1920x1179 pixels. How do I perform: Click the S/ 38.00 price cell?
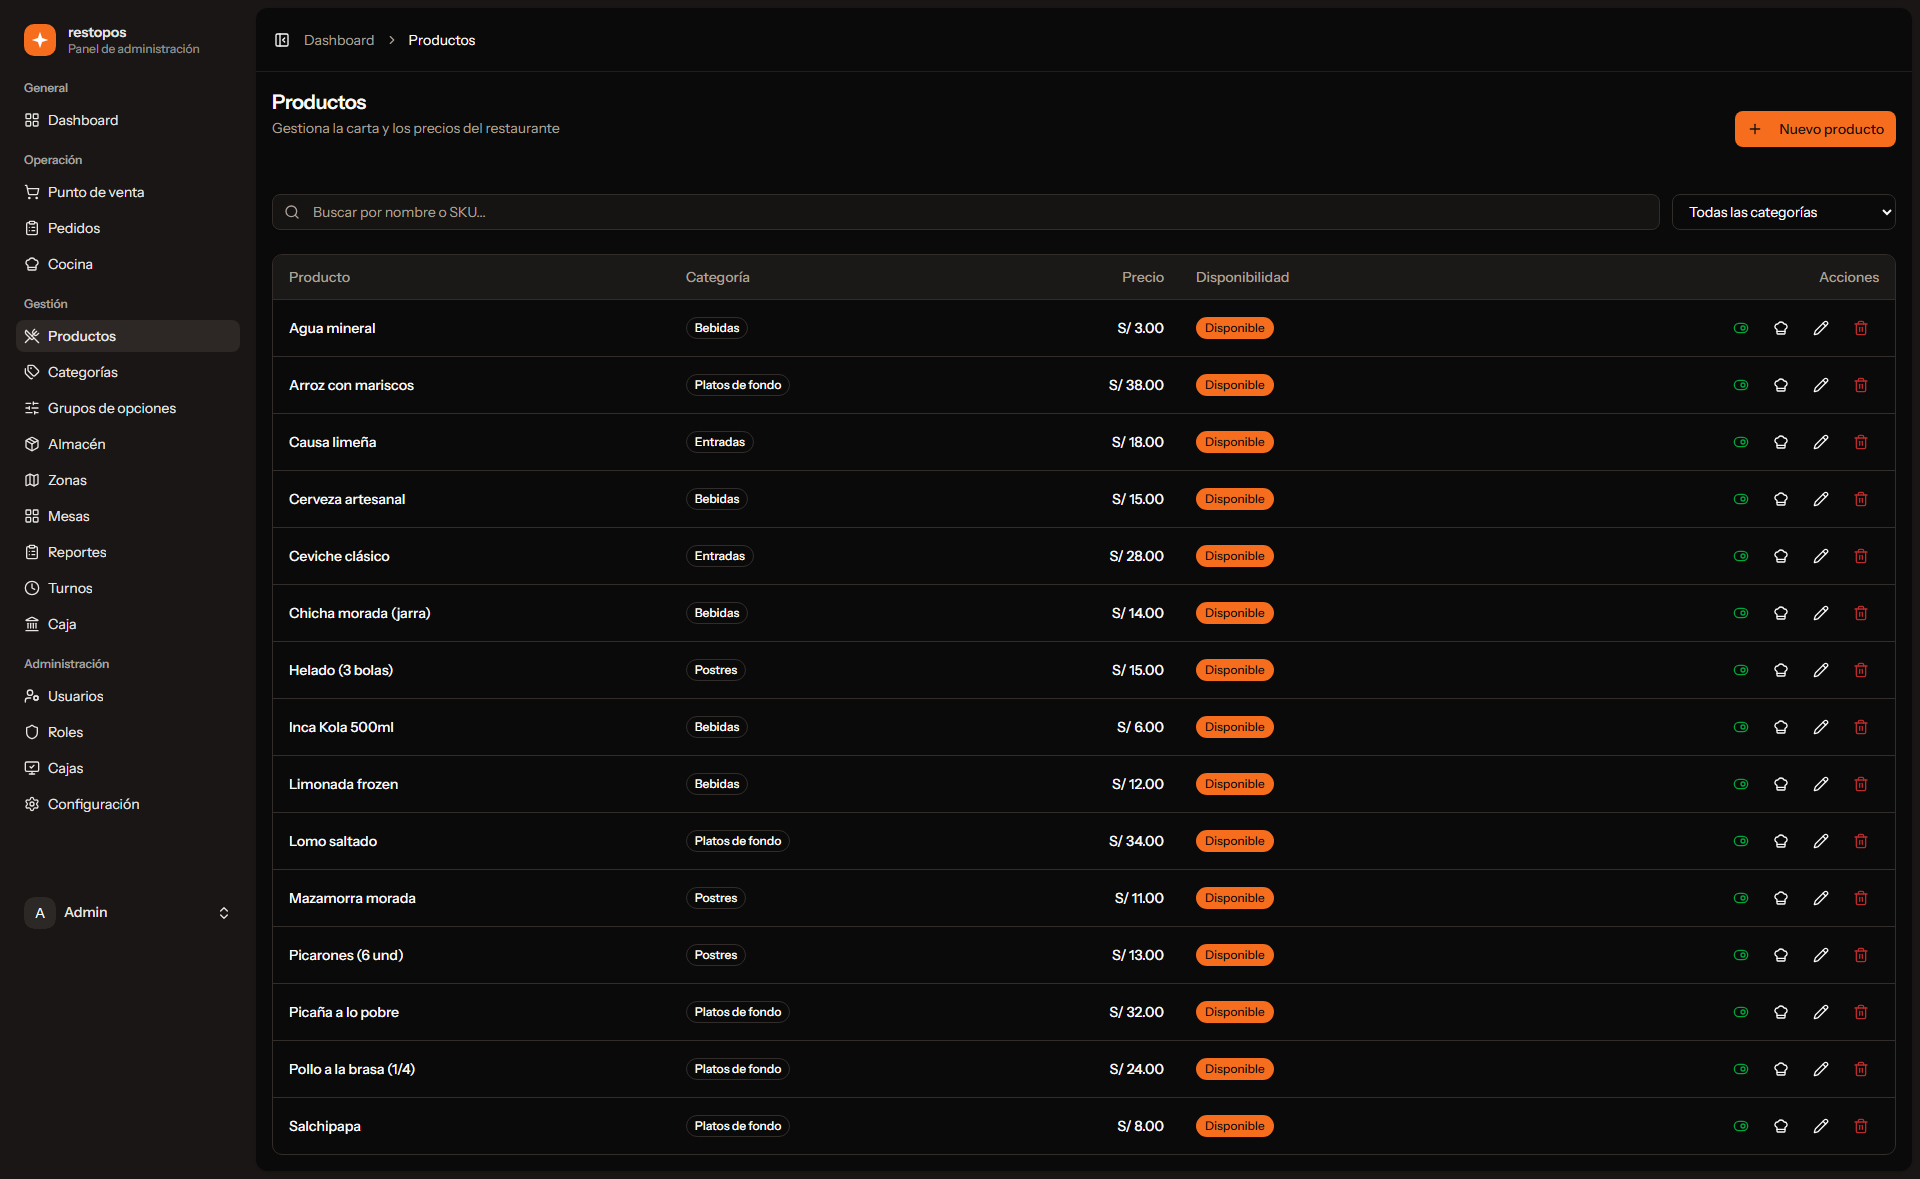click(x=1136, y=385)
